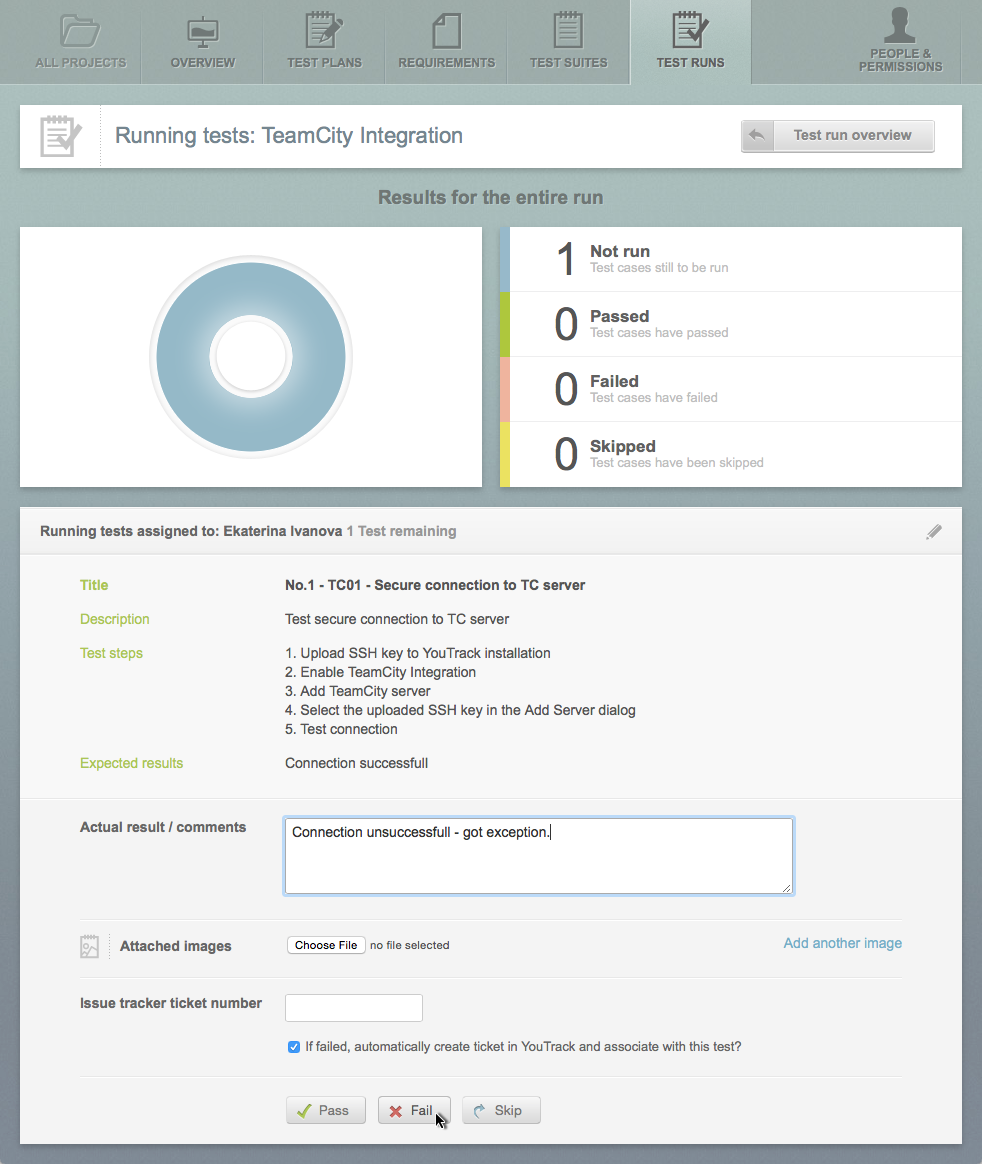
Task: Click the Overview presentation board icon
Action: [x=203, y=30]
